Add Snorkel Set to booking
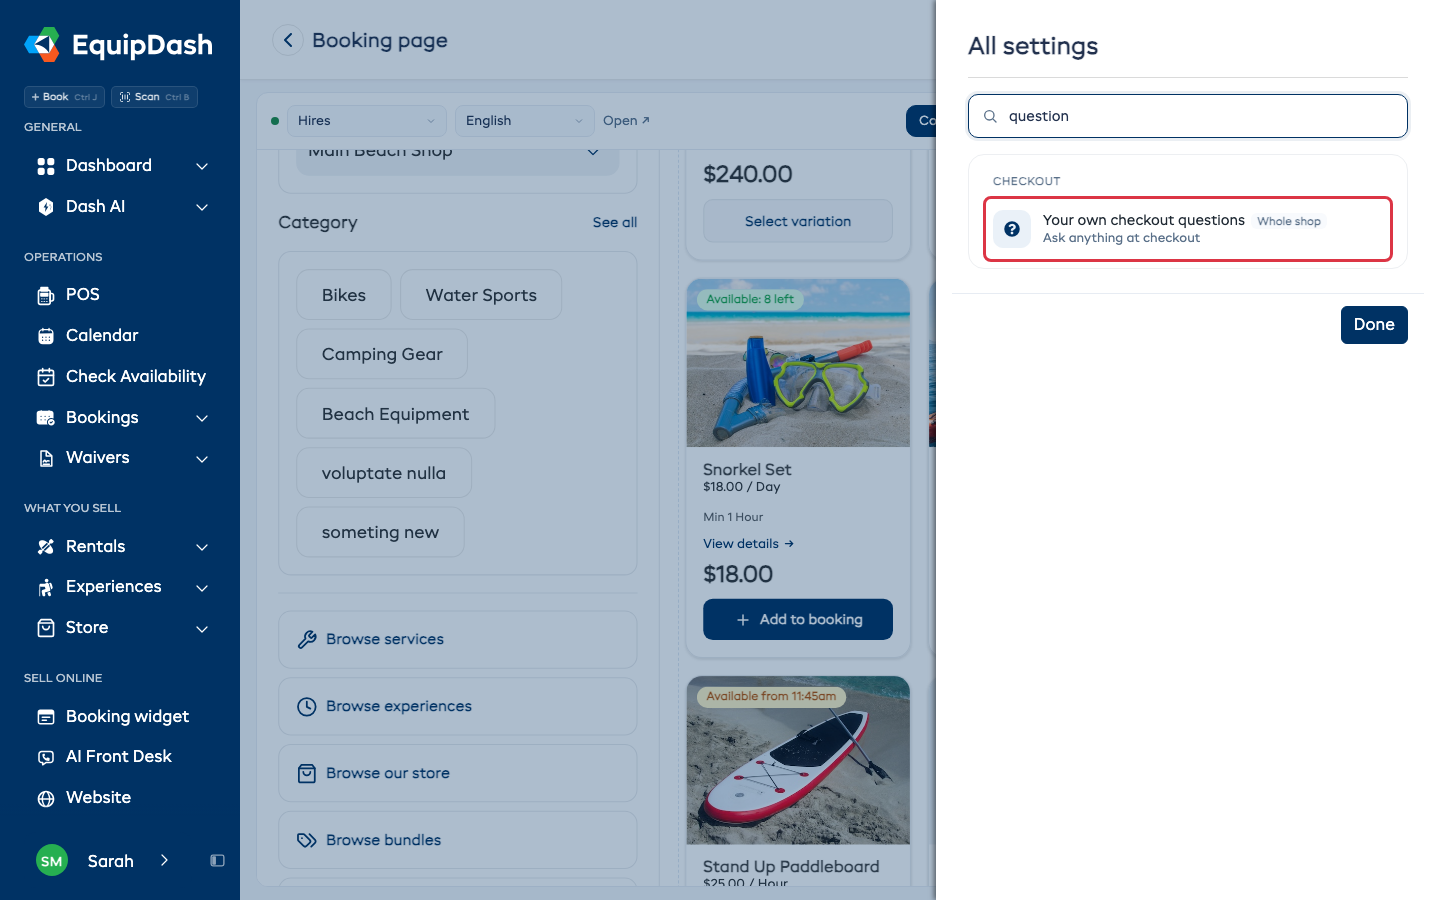This screenshot has height=900, width=1440. point(798,619)
